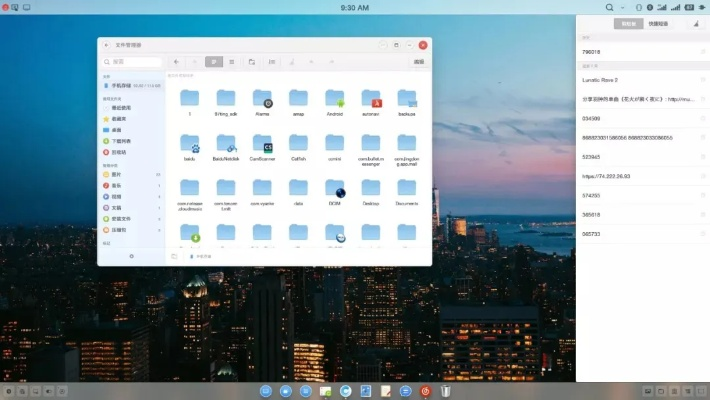Select the first clipboard panel tab

[x=628, y=23]
